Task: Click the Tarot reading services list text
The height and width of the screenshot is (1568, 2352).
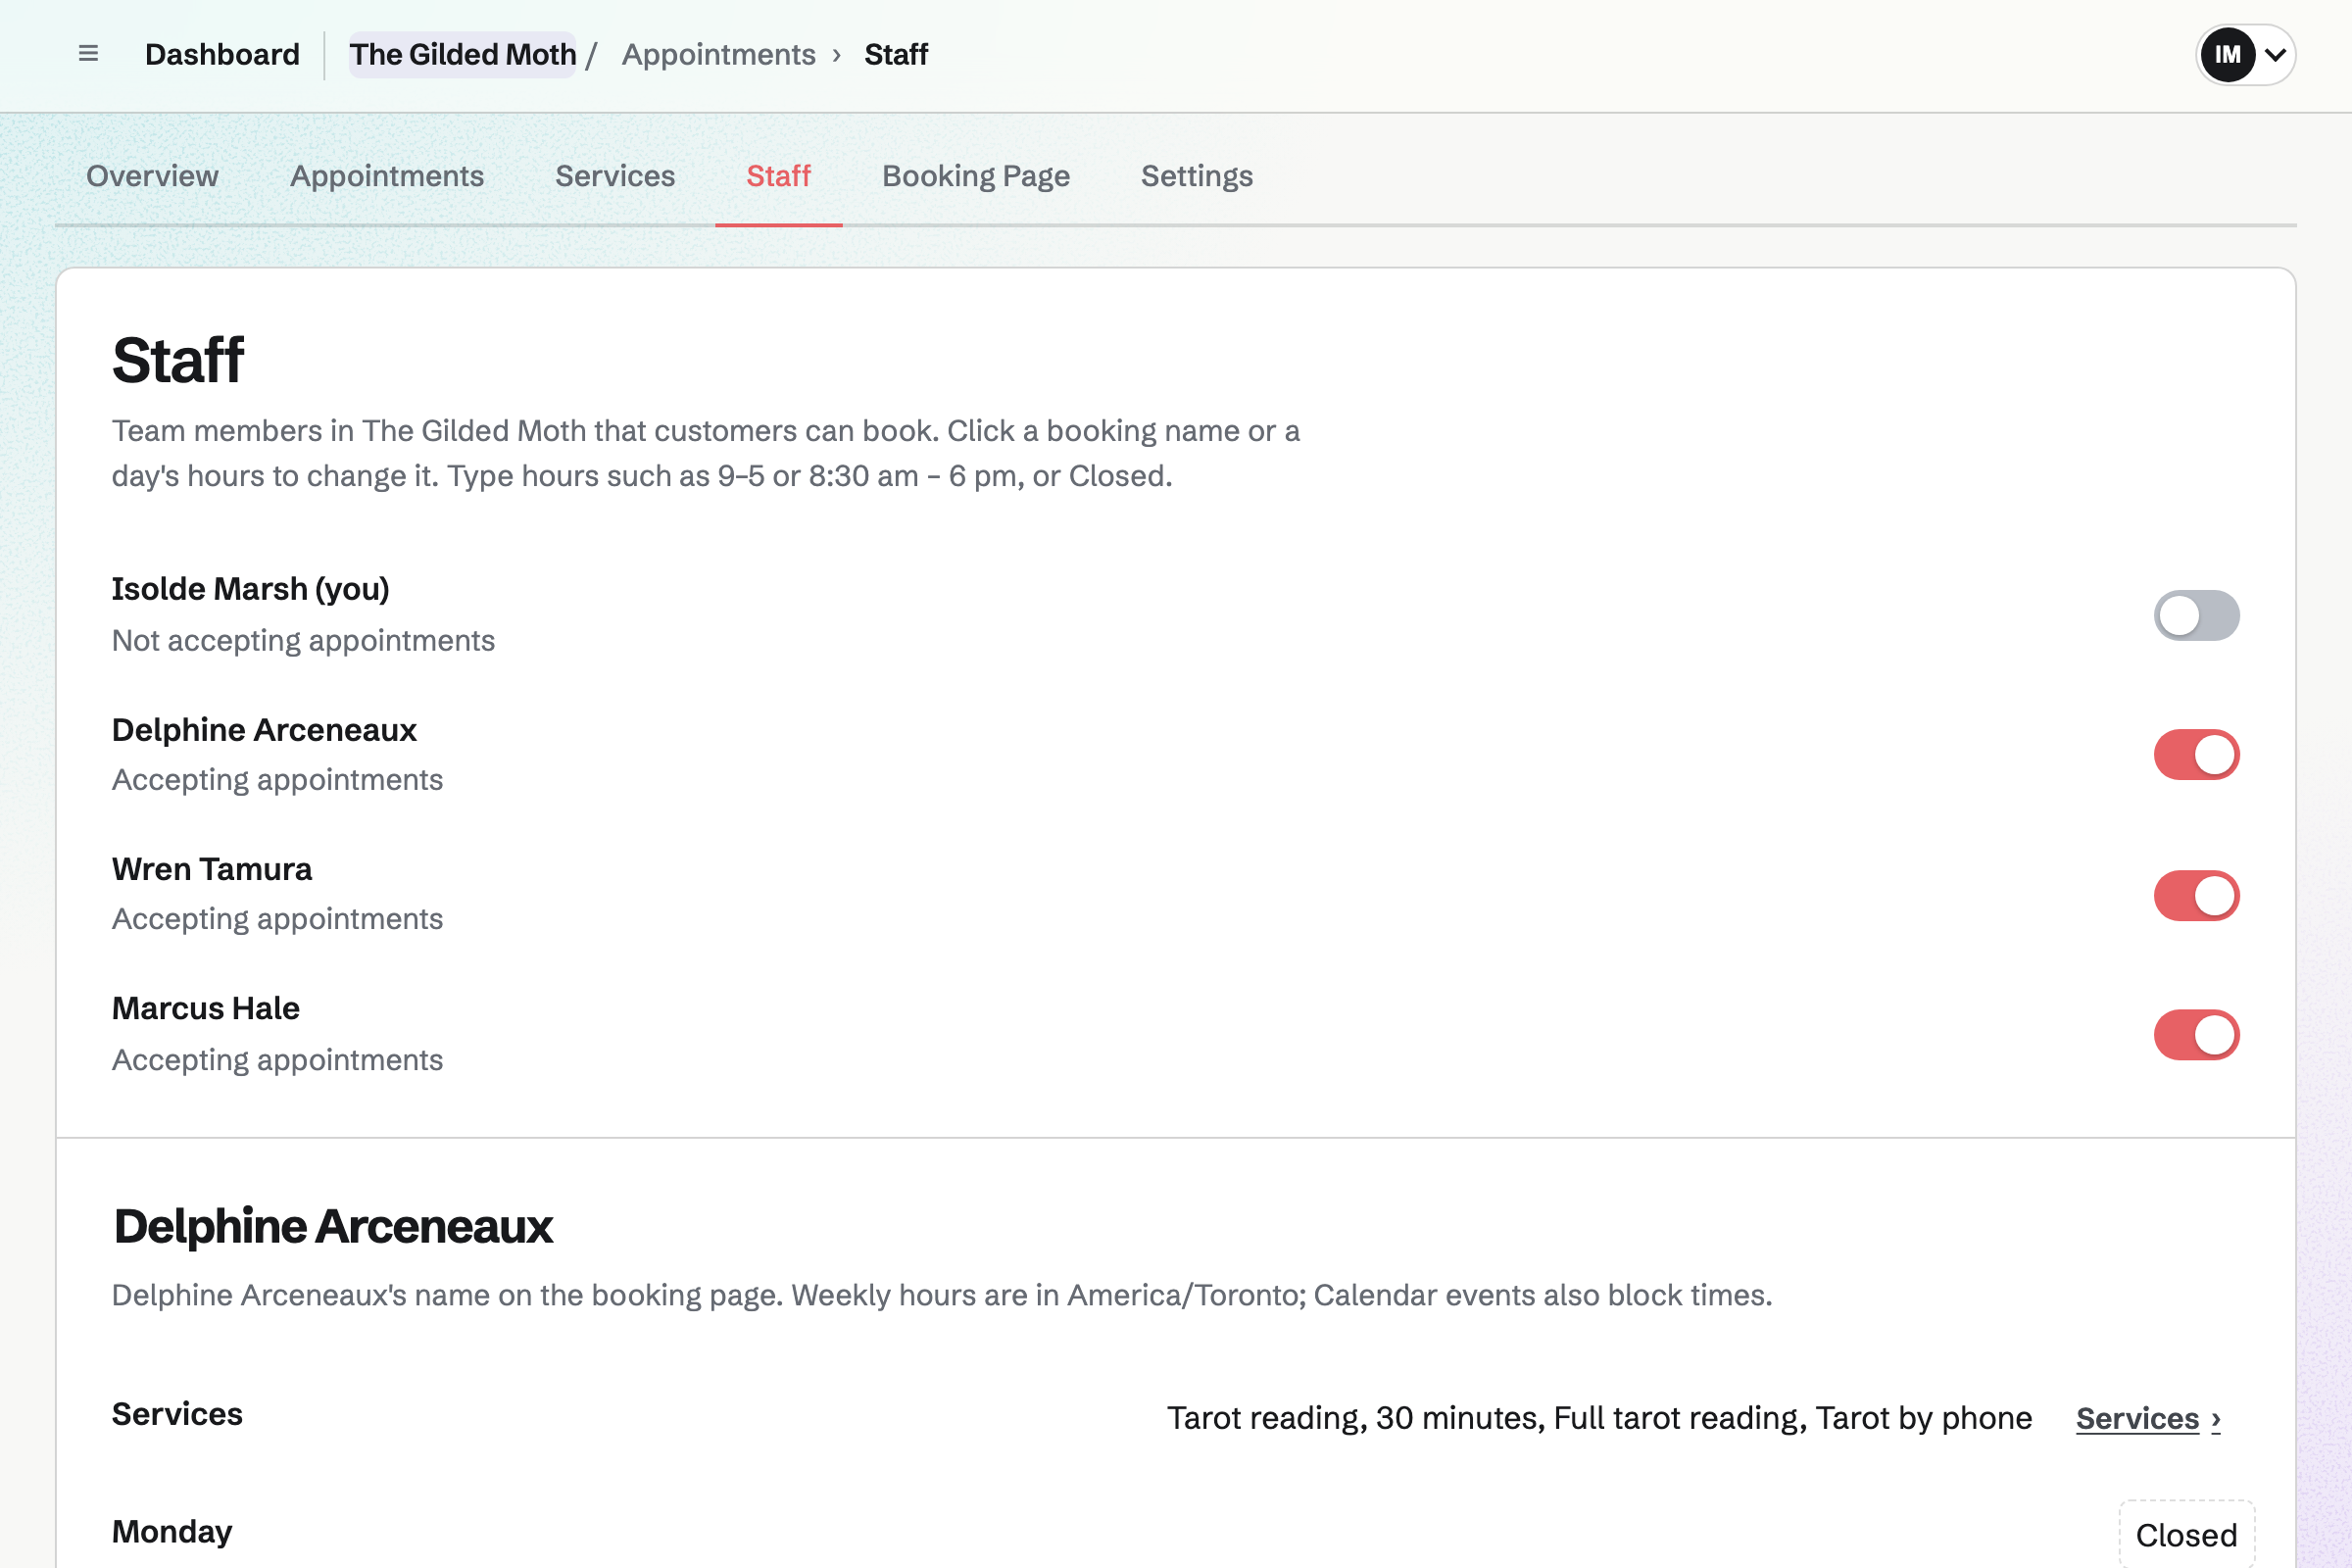Action: coord(1599,1418)
